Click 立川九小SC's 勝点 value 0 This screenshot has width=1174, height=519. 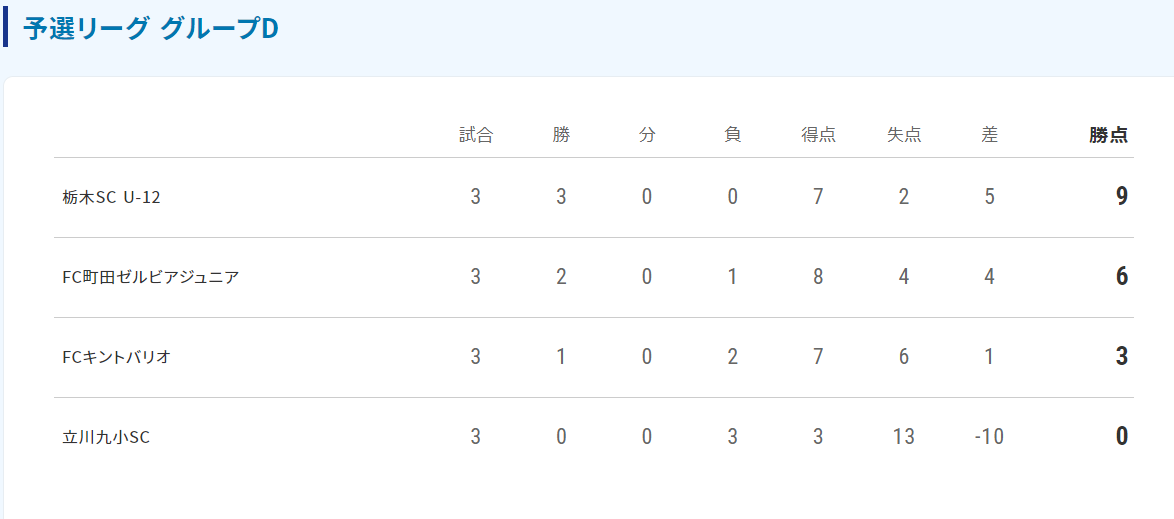(x=1122, y=437)
